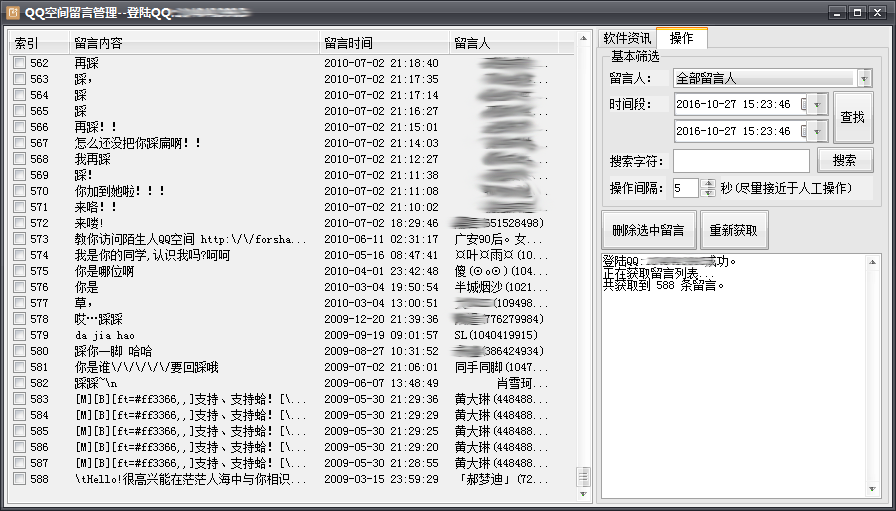This screenshot has width=896, height=511.
Task: Increase the 操作间隔 value with up arrow
Action: point(709,183)
